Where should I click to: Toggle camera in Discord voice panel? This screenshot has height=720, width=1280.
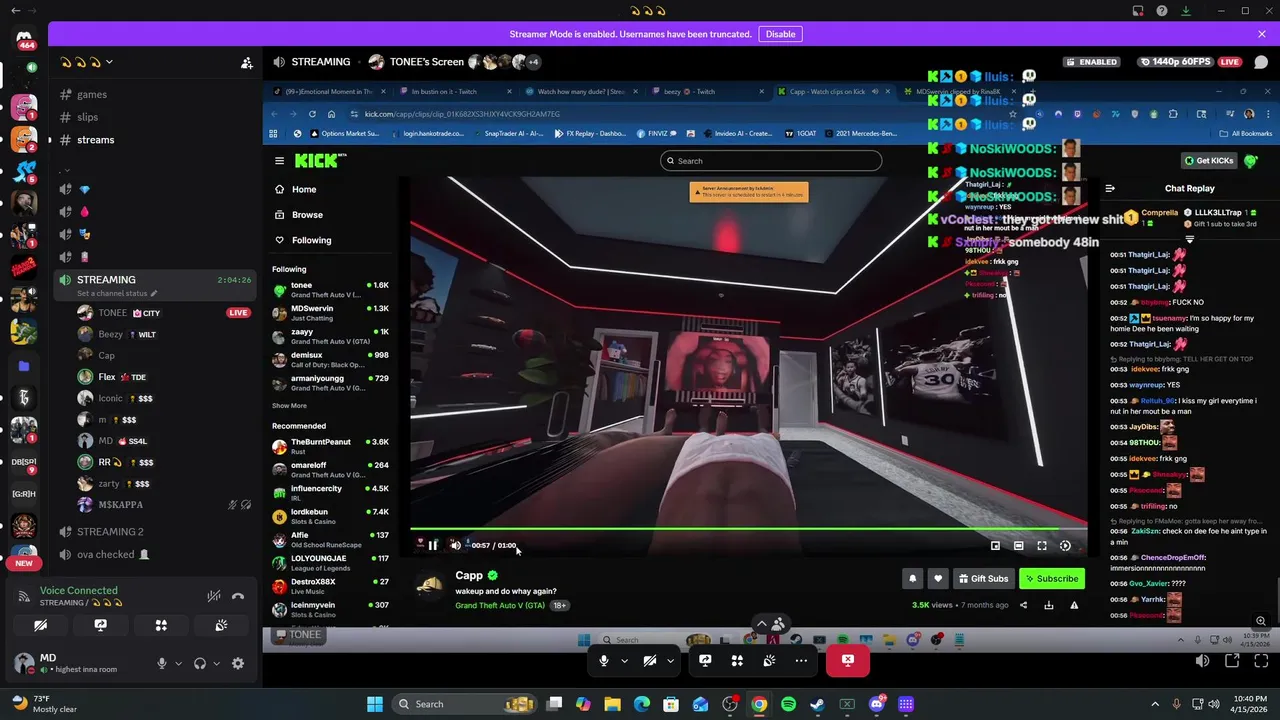(x=40, y=625)
